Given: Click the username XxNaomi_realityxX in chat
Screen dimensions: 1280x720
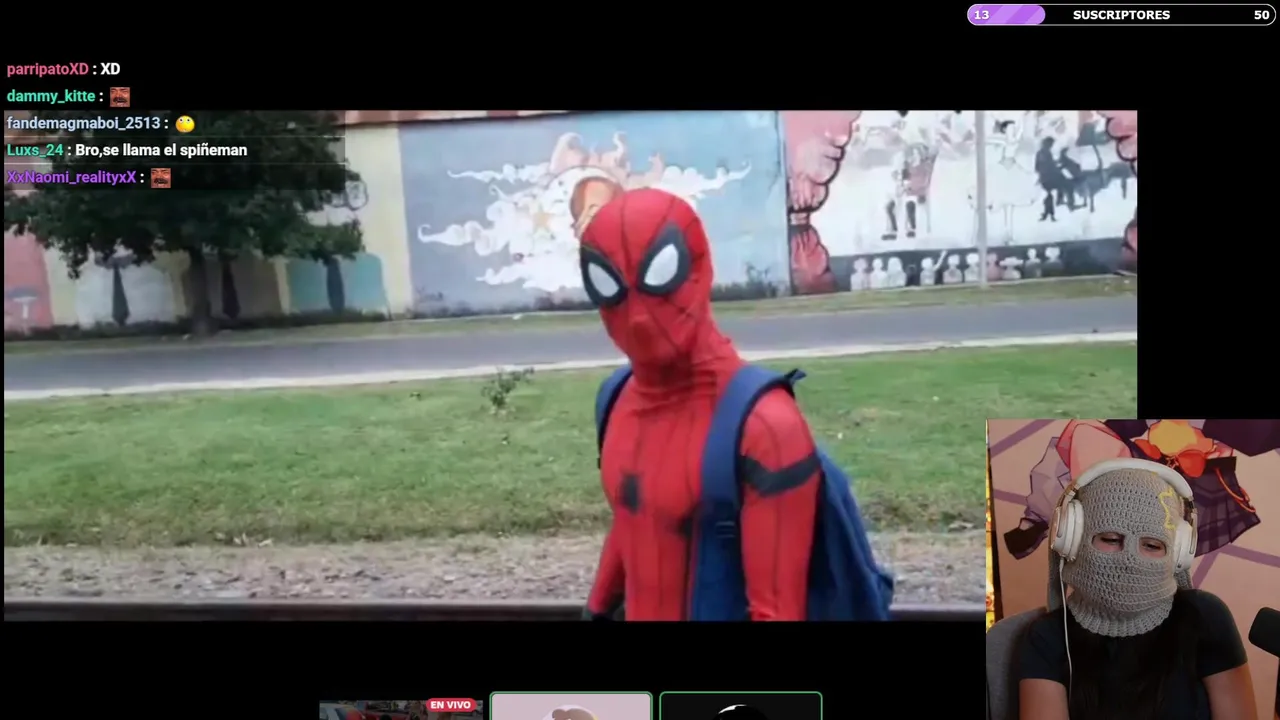Looking at the screenshot, I should (71, 177).
